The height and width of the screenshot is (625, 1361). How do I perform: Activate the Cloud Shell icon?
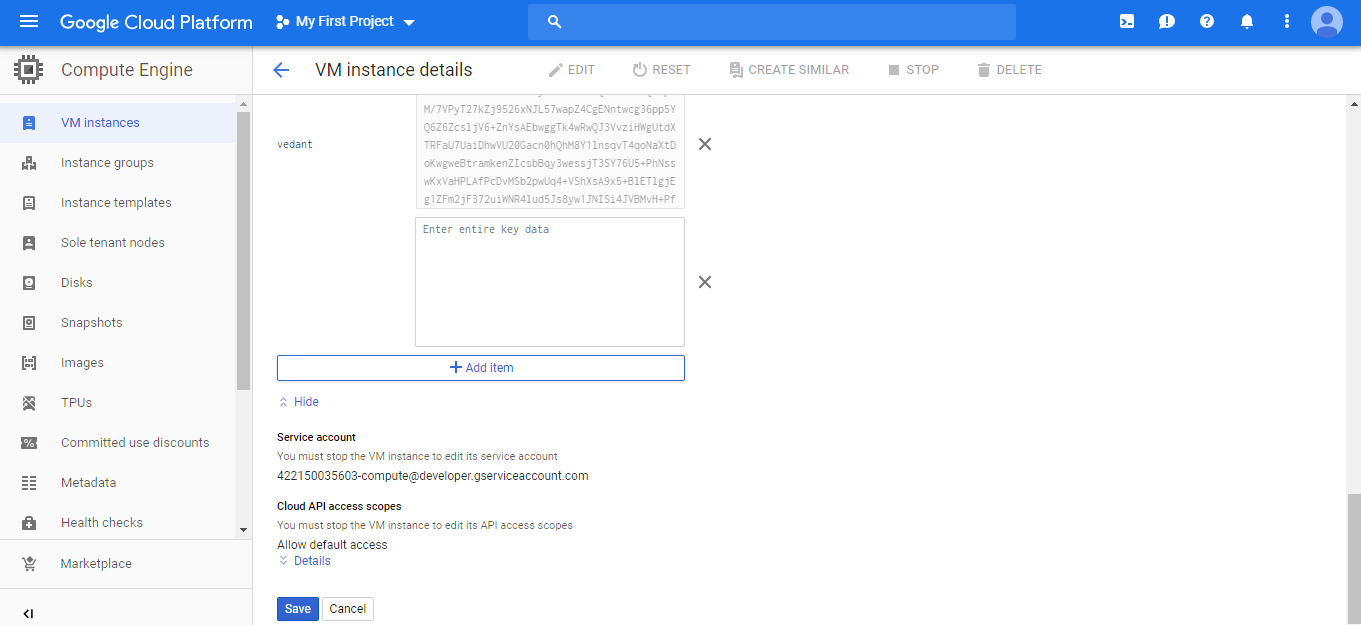pos(1127,21)
